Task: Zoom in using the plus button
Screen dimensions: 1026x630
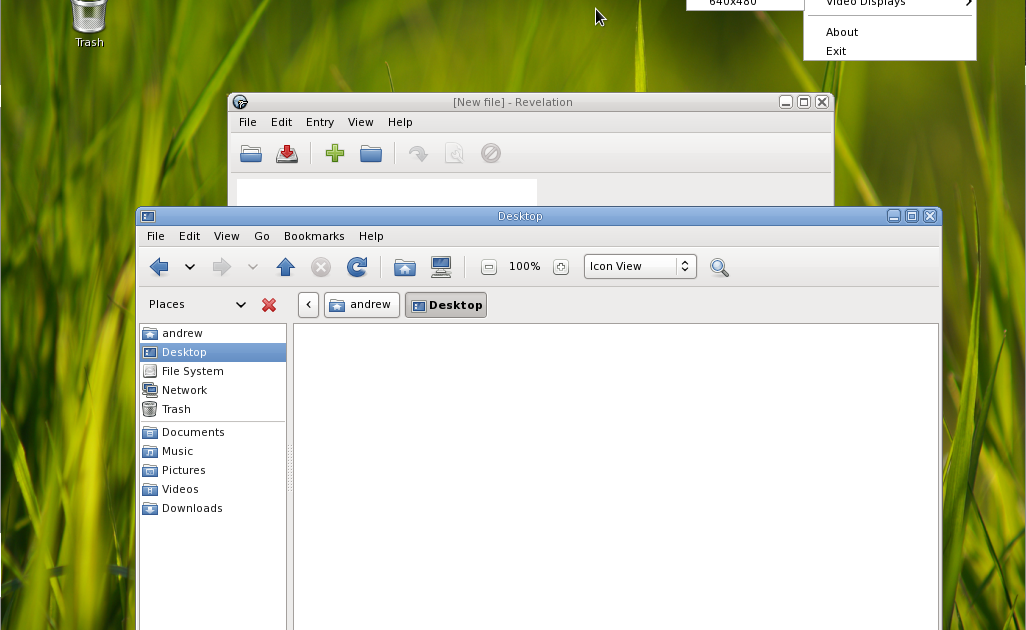Action: (x=561, y=267)
